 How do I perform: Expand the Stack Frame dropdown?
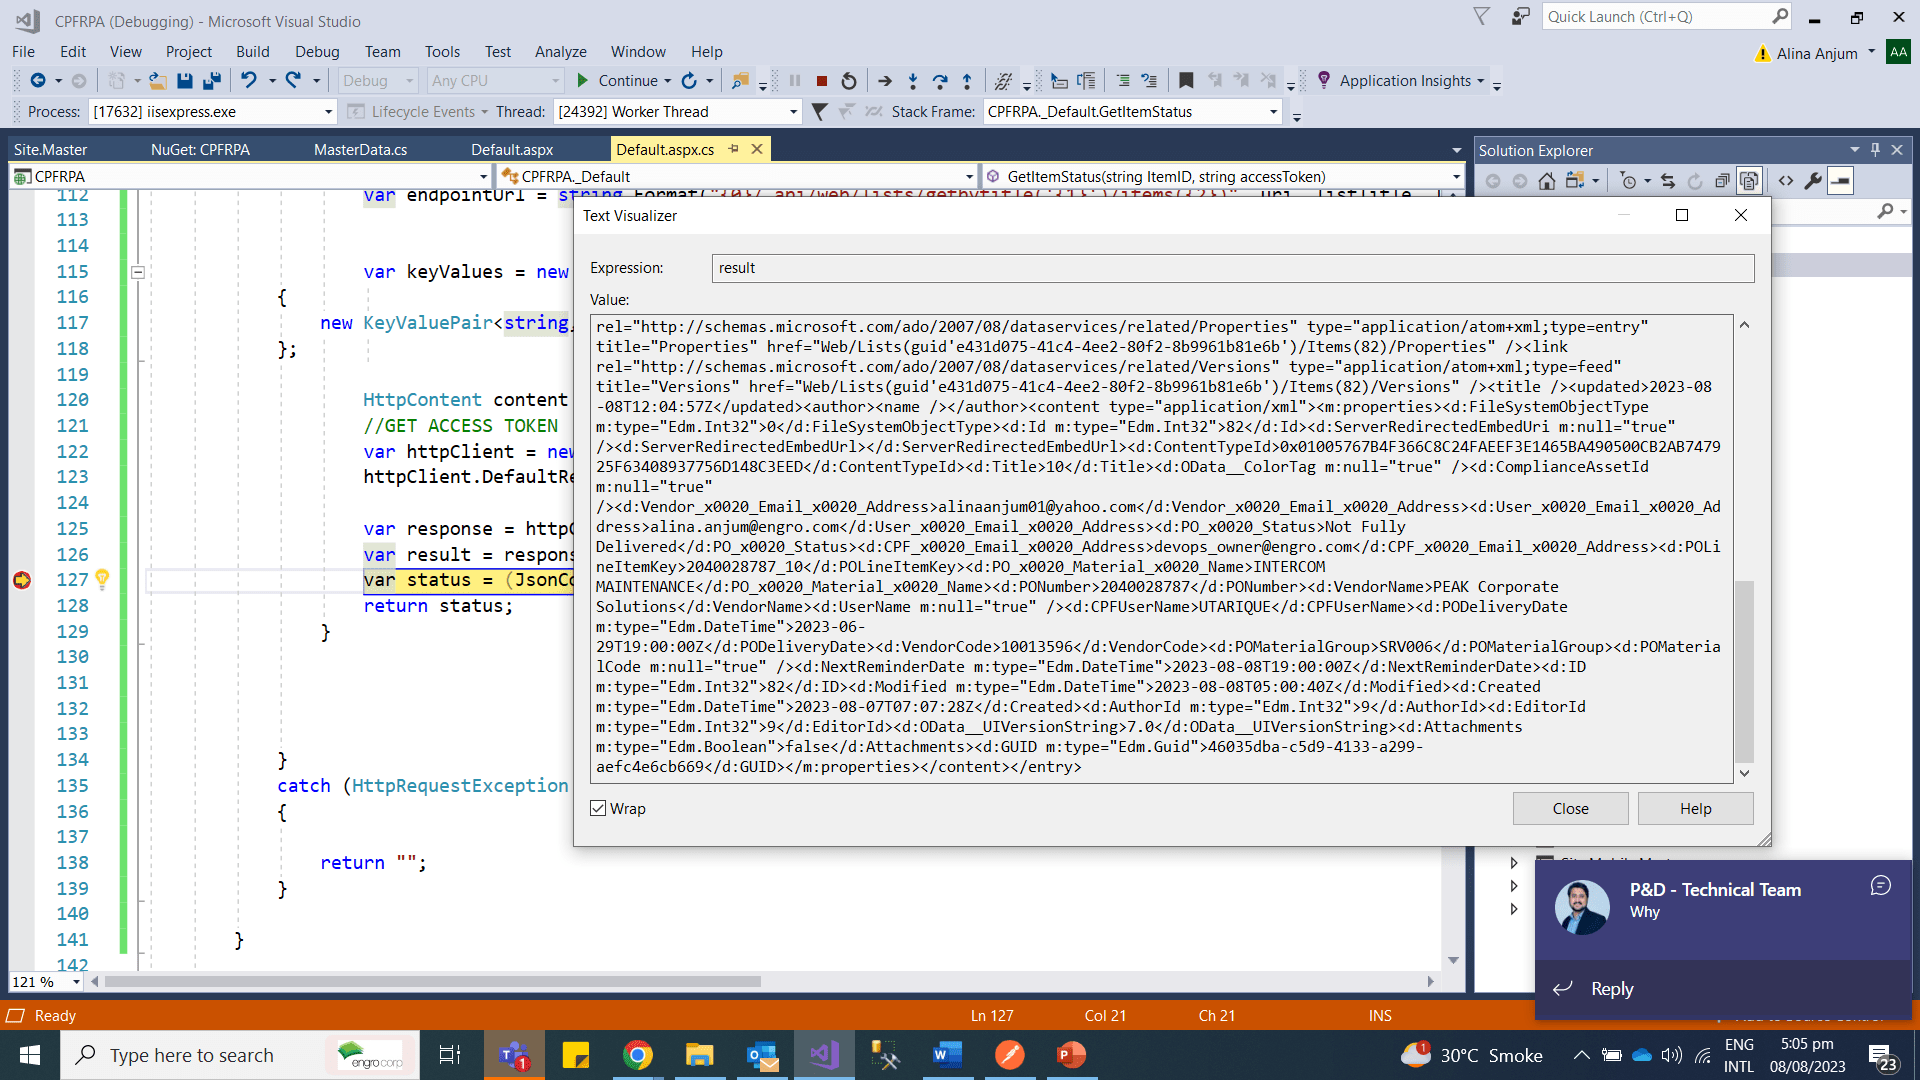(1272, 111)
